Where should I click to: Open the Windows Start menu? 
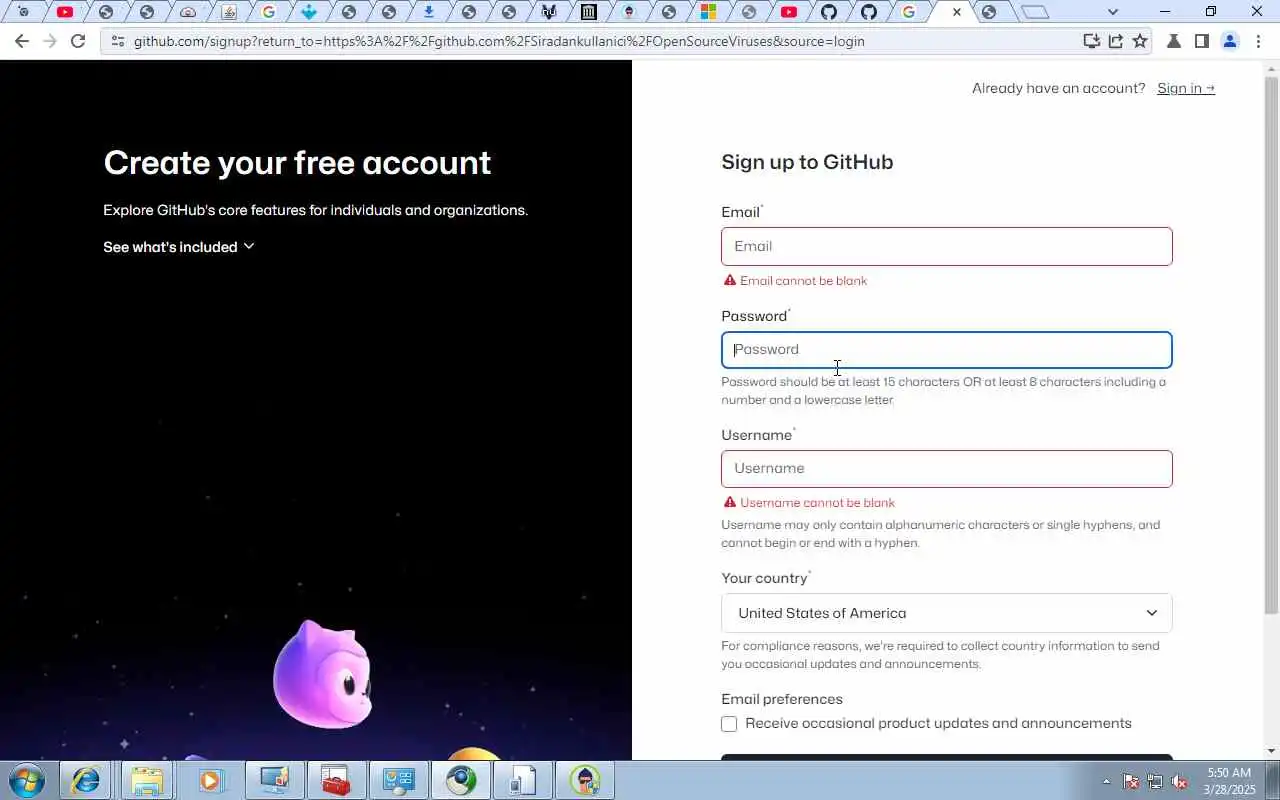[27, 780]
